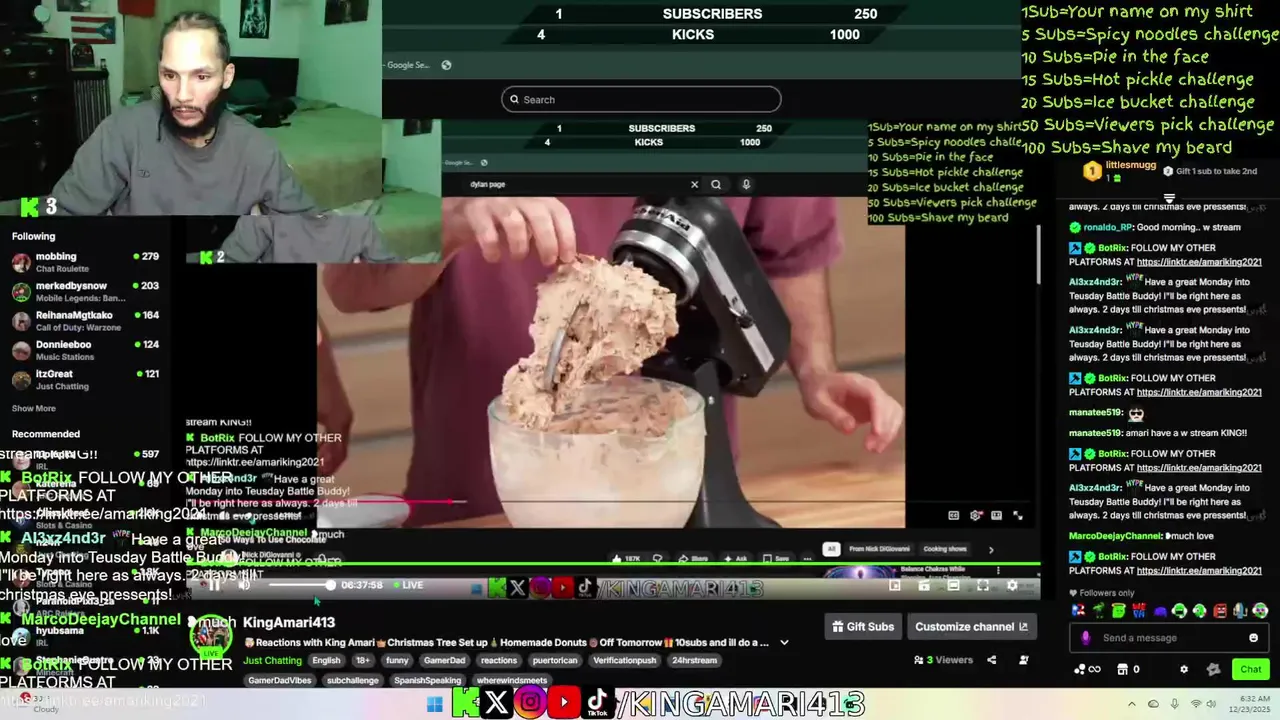Screen dimensions: 1280x720
Task: Click the 'Verificationpush' stream tag
Action: [625, 661]
